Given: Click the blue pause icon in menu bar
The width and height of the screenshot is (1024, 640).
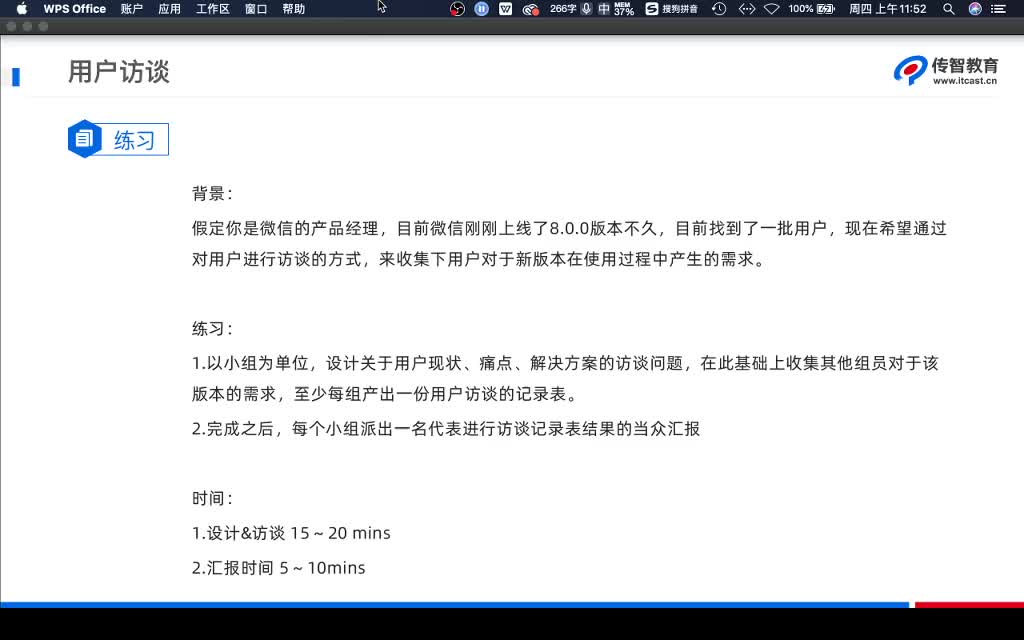Looking at the screenshot, I should point(481,8).
